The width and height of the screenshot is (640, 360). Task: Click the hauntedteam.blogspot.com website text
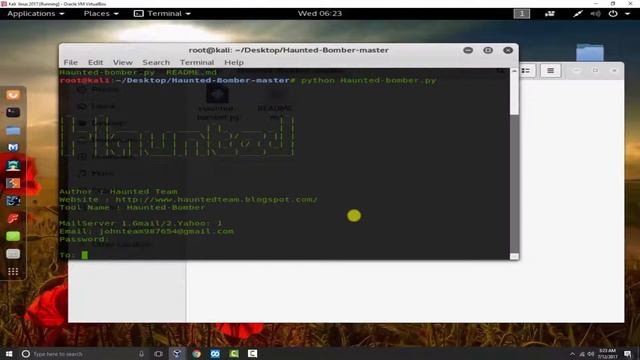[216, 200]
